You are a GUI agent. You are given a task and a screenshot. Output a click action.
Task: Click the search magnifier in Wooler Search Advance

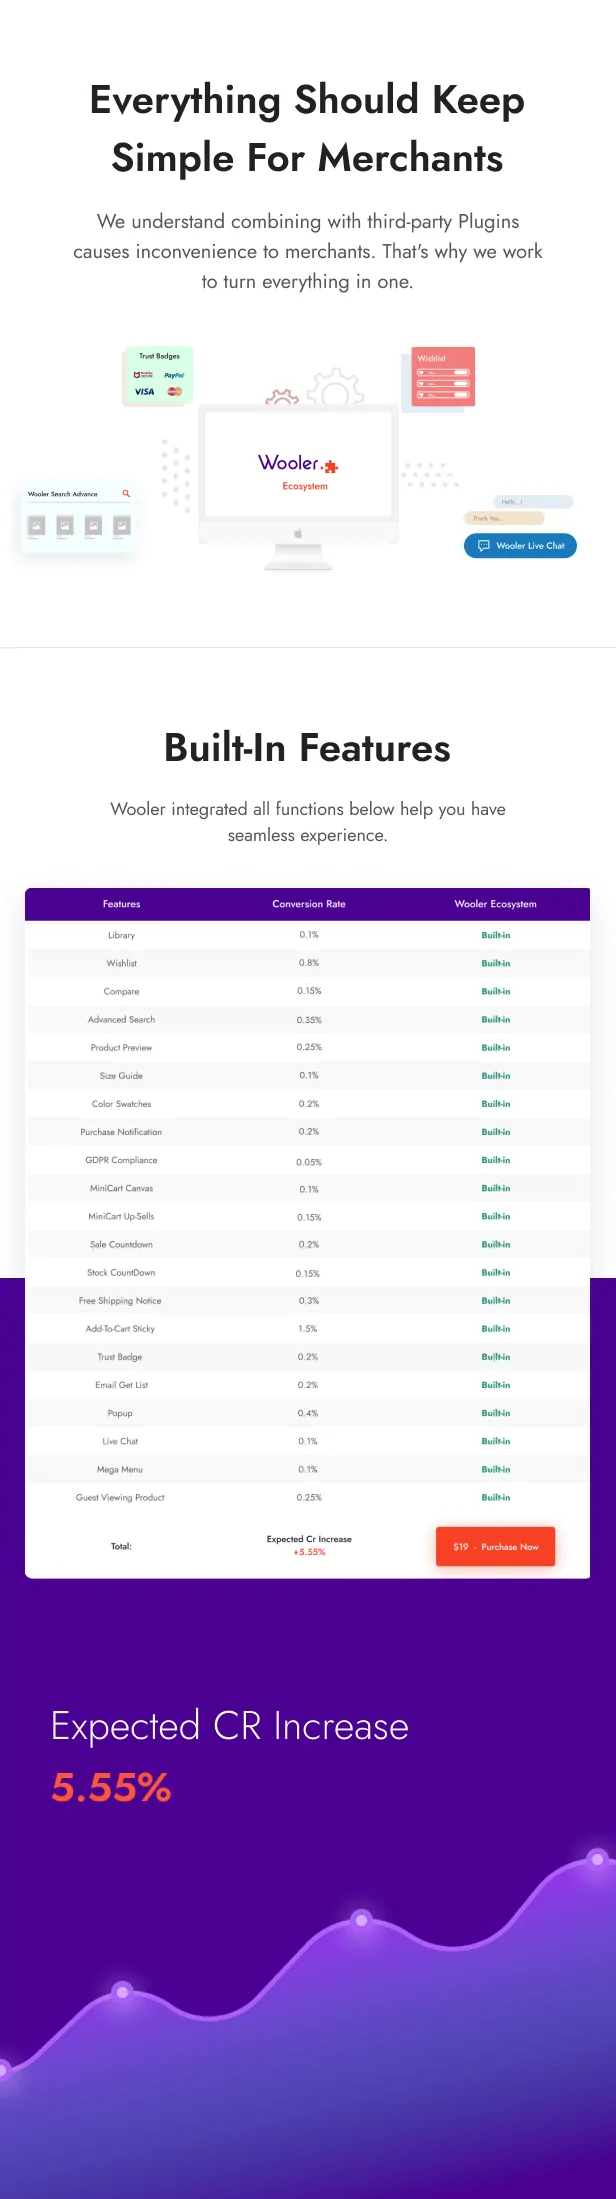[x=124, y=493]
